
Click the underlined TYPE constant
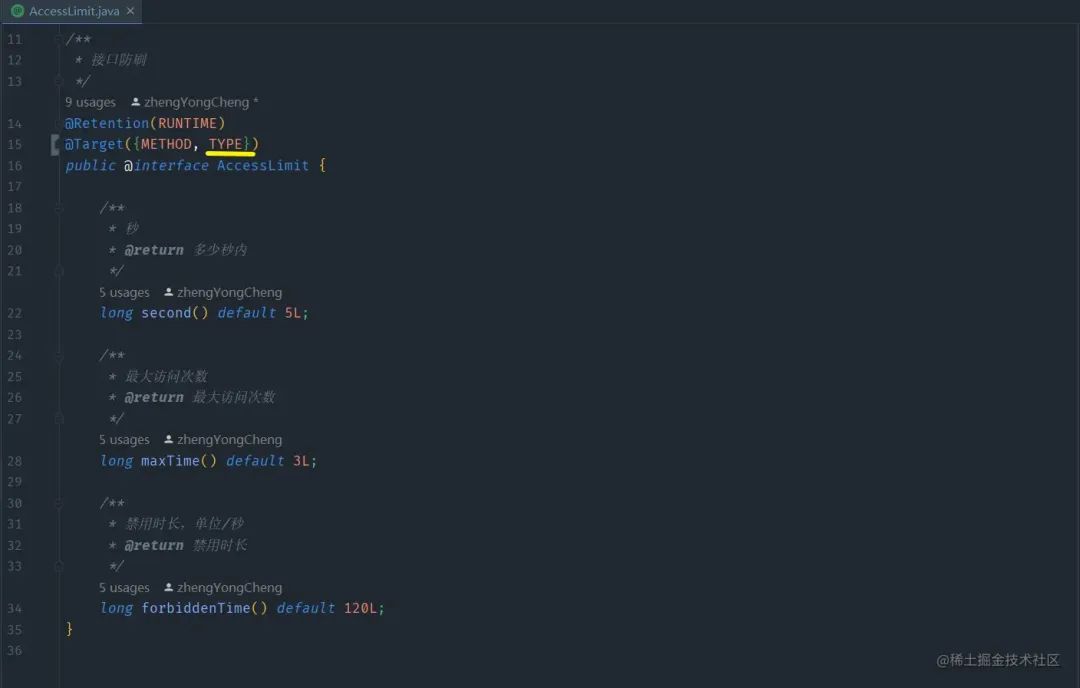tap(225, 144)
